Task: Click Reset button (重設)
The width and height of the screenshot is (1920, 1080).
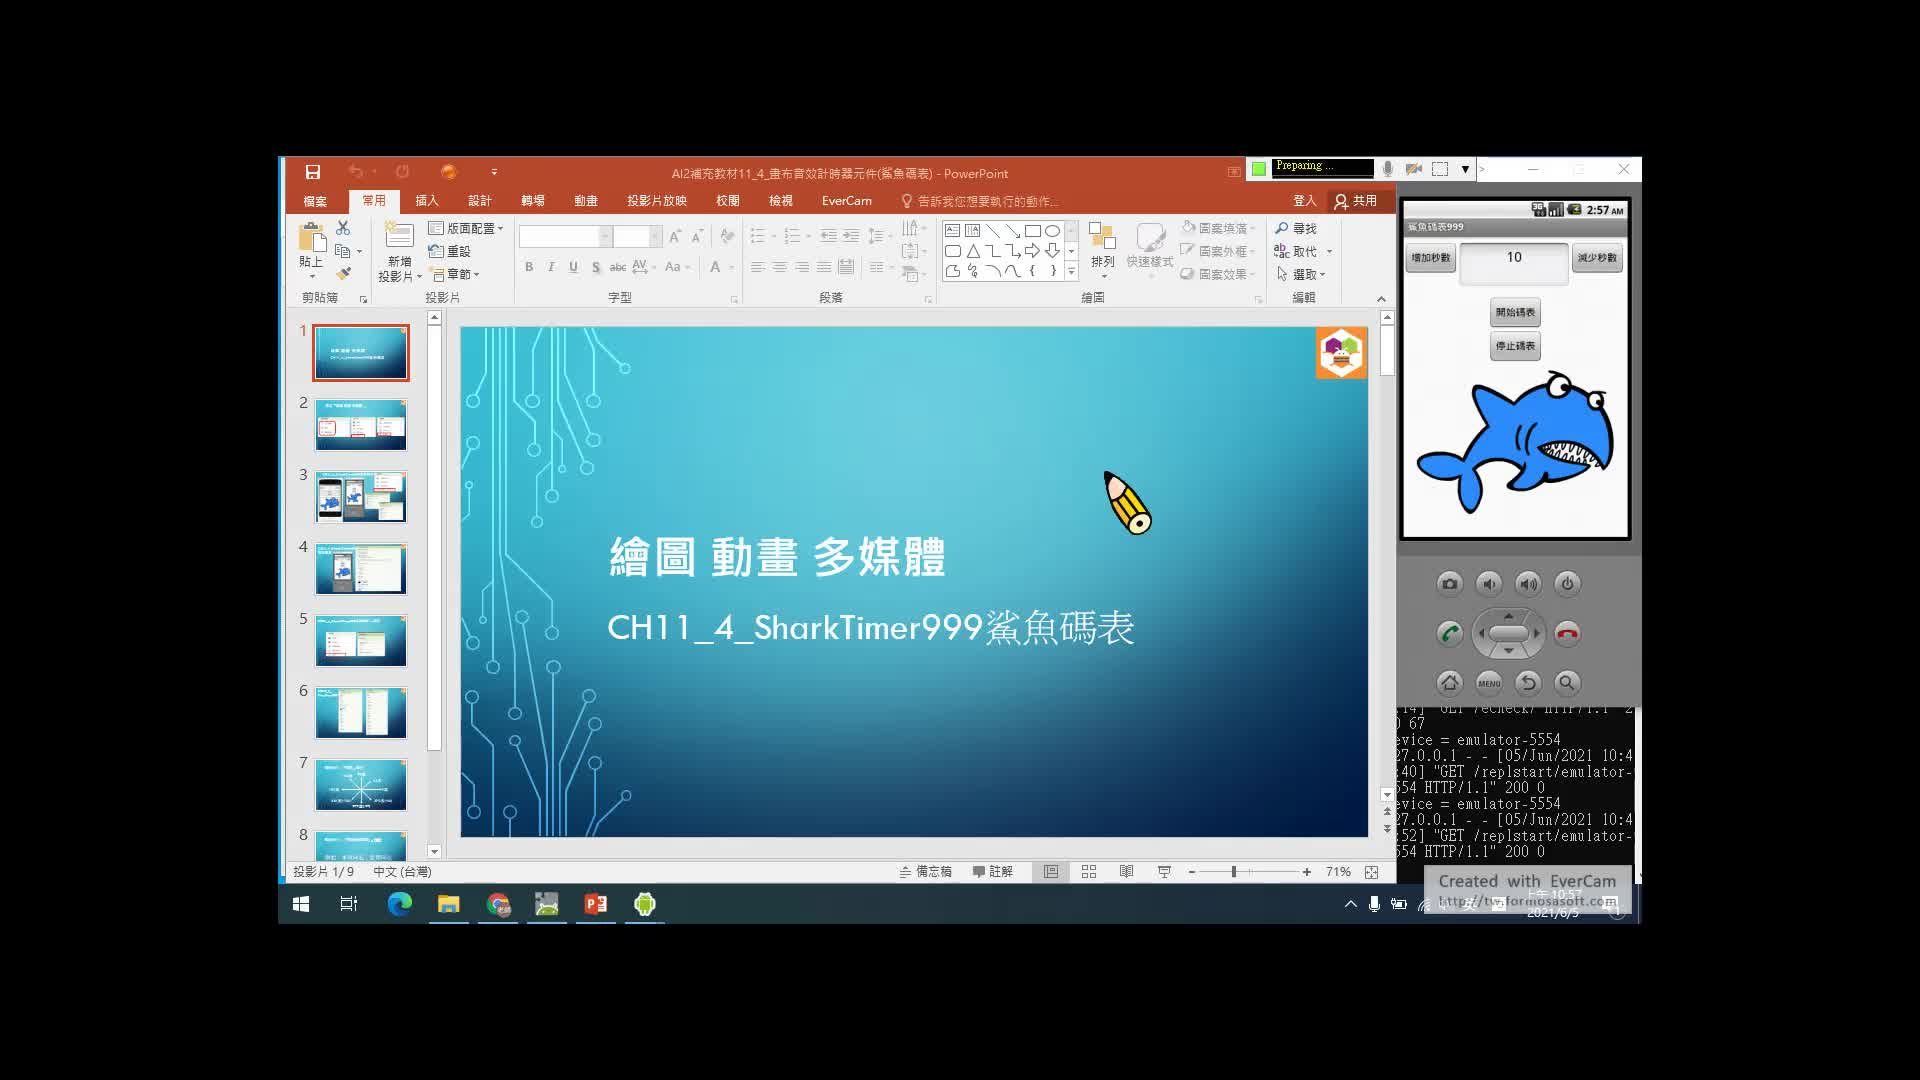Action: click(x=450, y=251)
